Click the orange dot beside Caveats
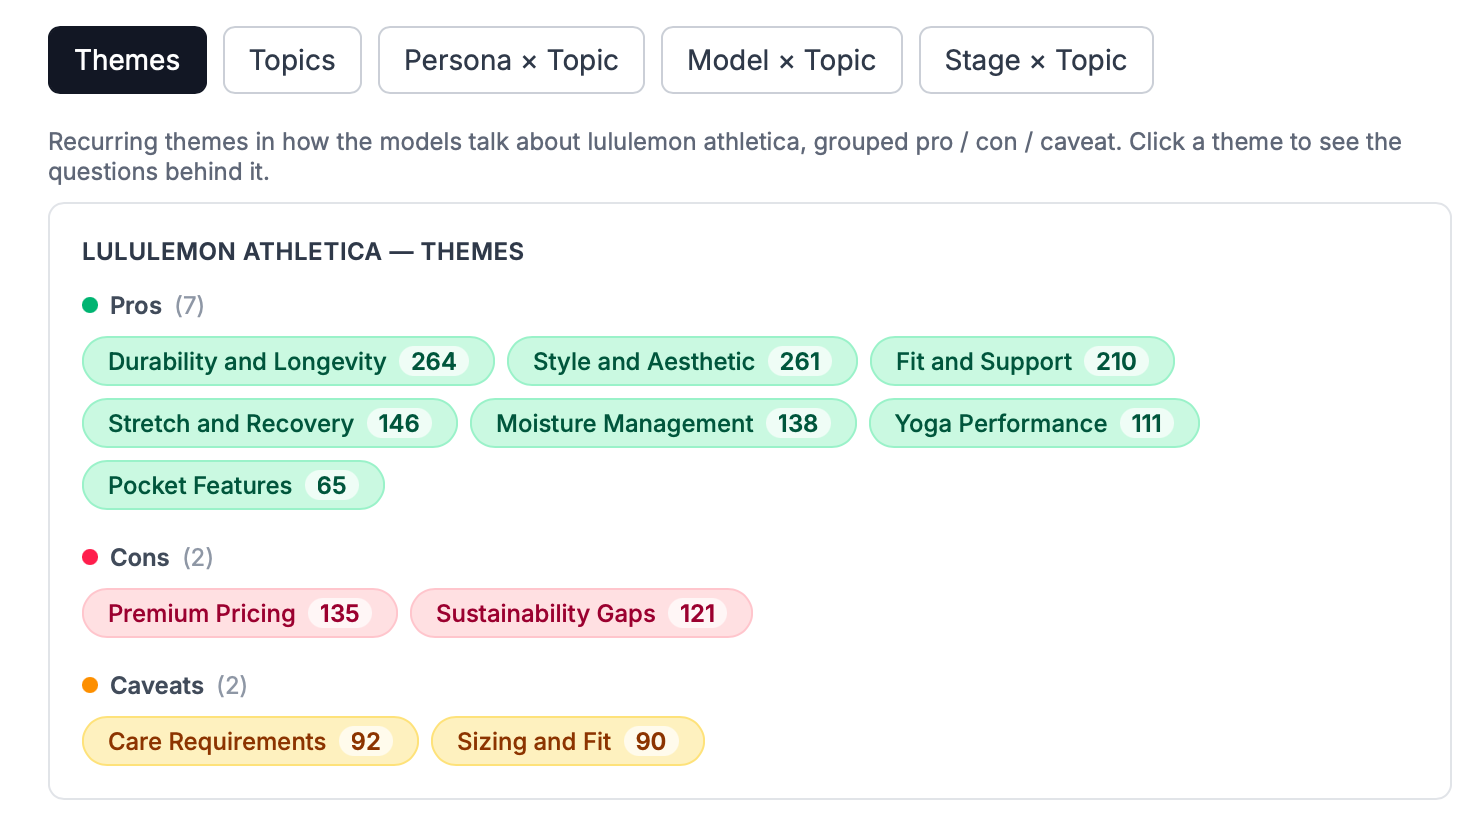The width and height of the screenshot is (1472, 826). coord(90,685)
